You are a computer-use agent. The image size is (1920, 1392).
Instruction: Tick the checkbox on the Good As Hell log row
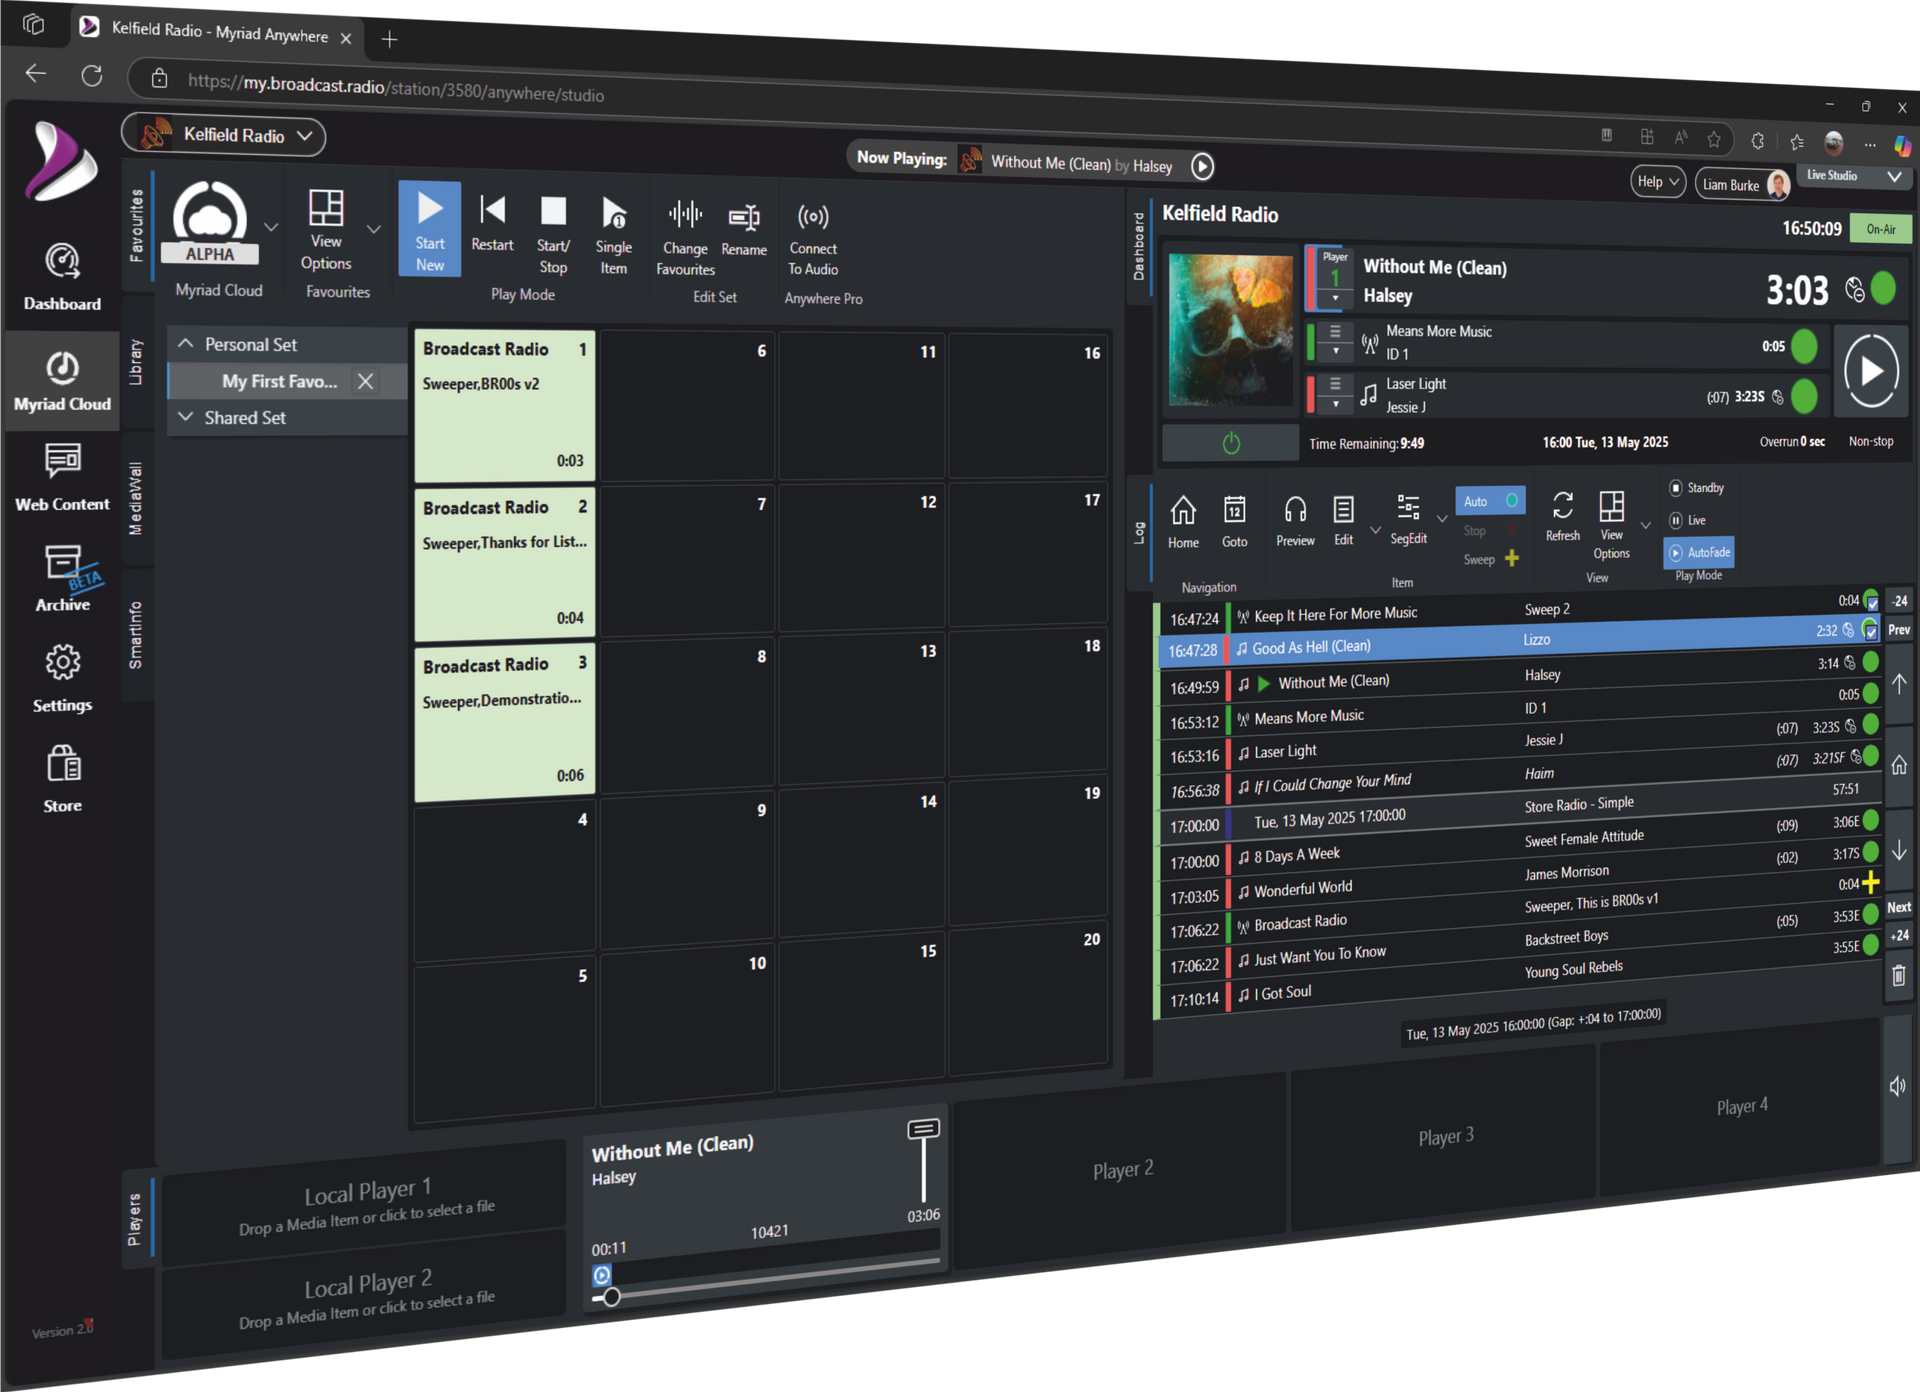click(x=1871, y=631)
